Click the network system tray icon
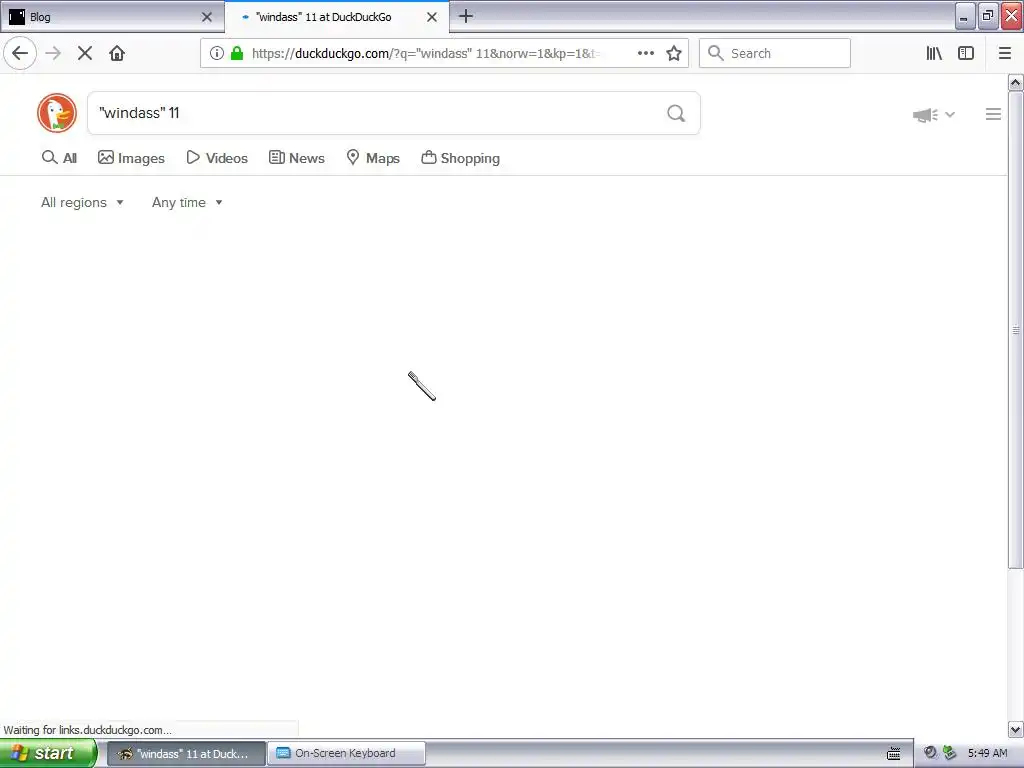This screenshot has height=768, width=1024. (x=950, y=753)
